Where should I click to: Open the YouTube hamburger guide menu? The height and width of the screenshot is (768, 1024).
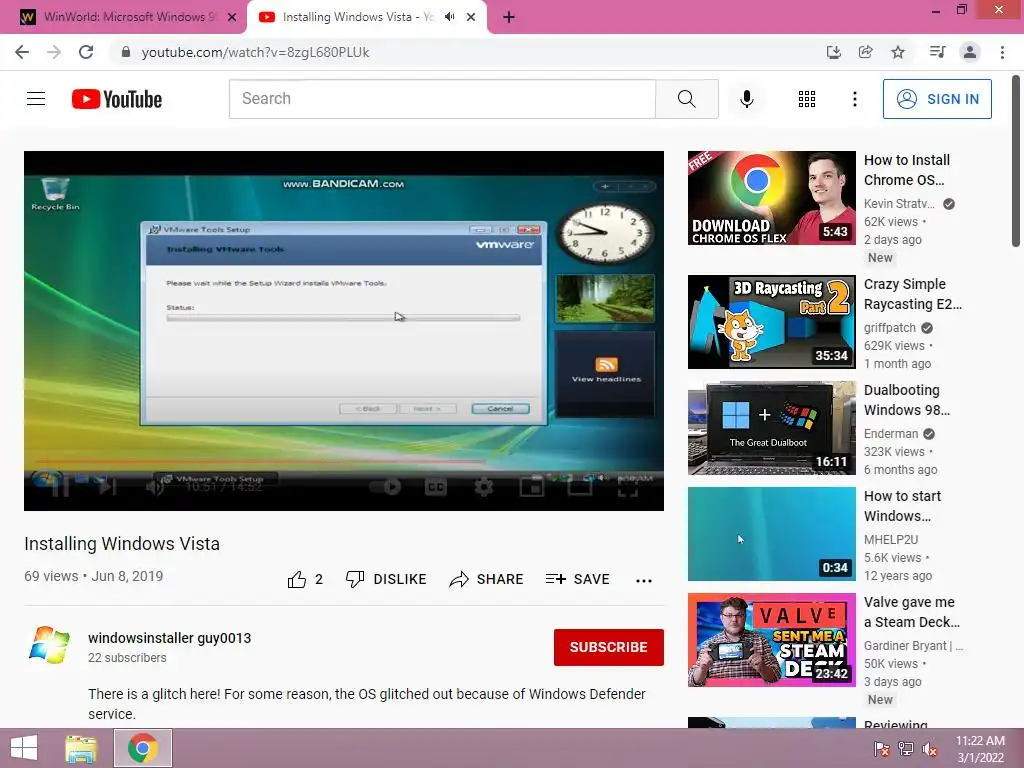[36, 99]
